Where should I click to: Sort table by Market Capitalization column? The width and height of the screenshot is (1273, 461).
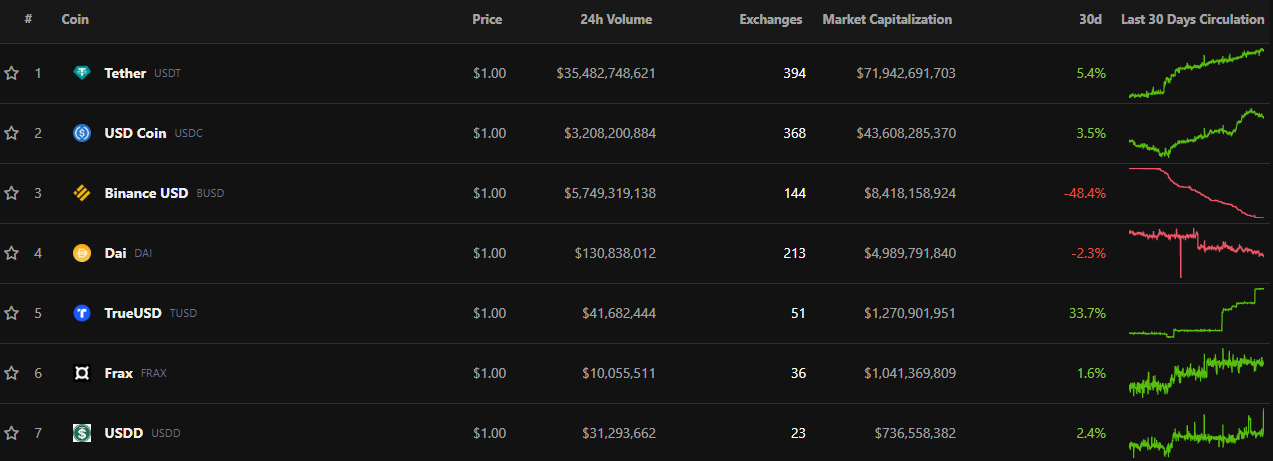(887, 19)
